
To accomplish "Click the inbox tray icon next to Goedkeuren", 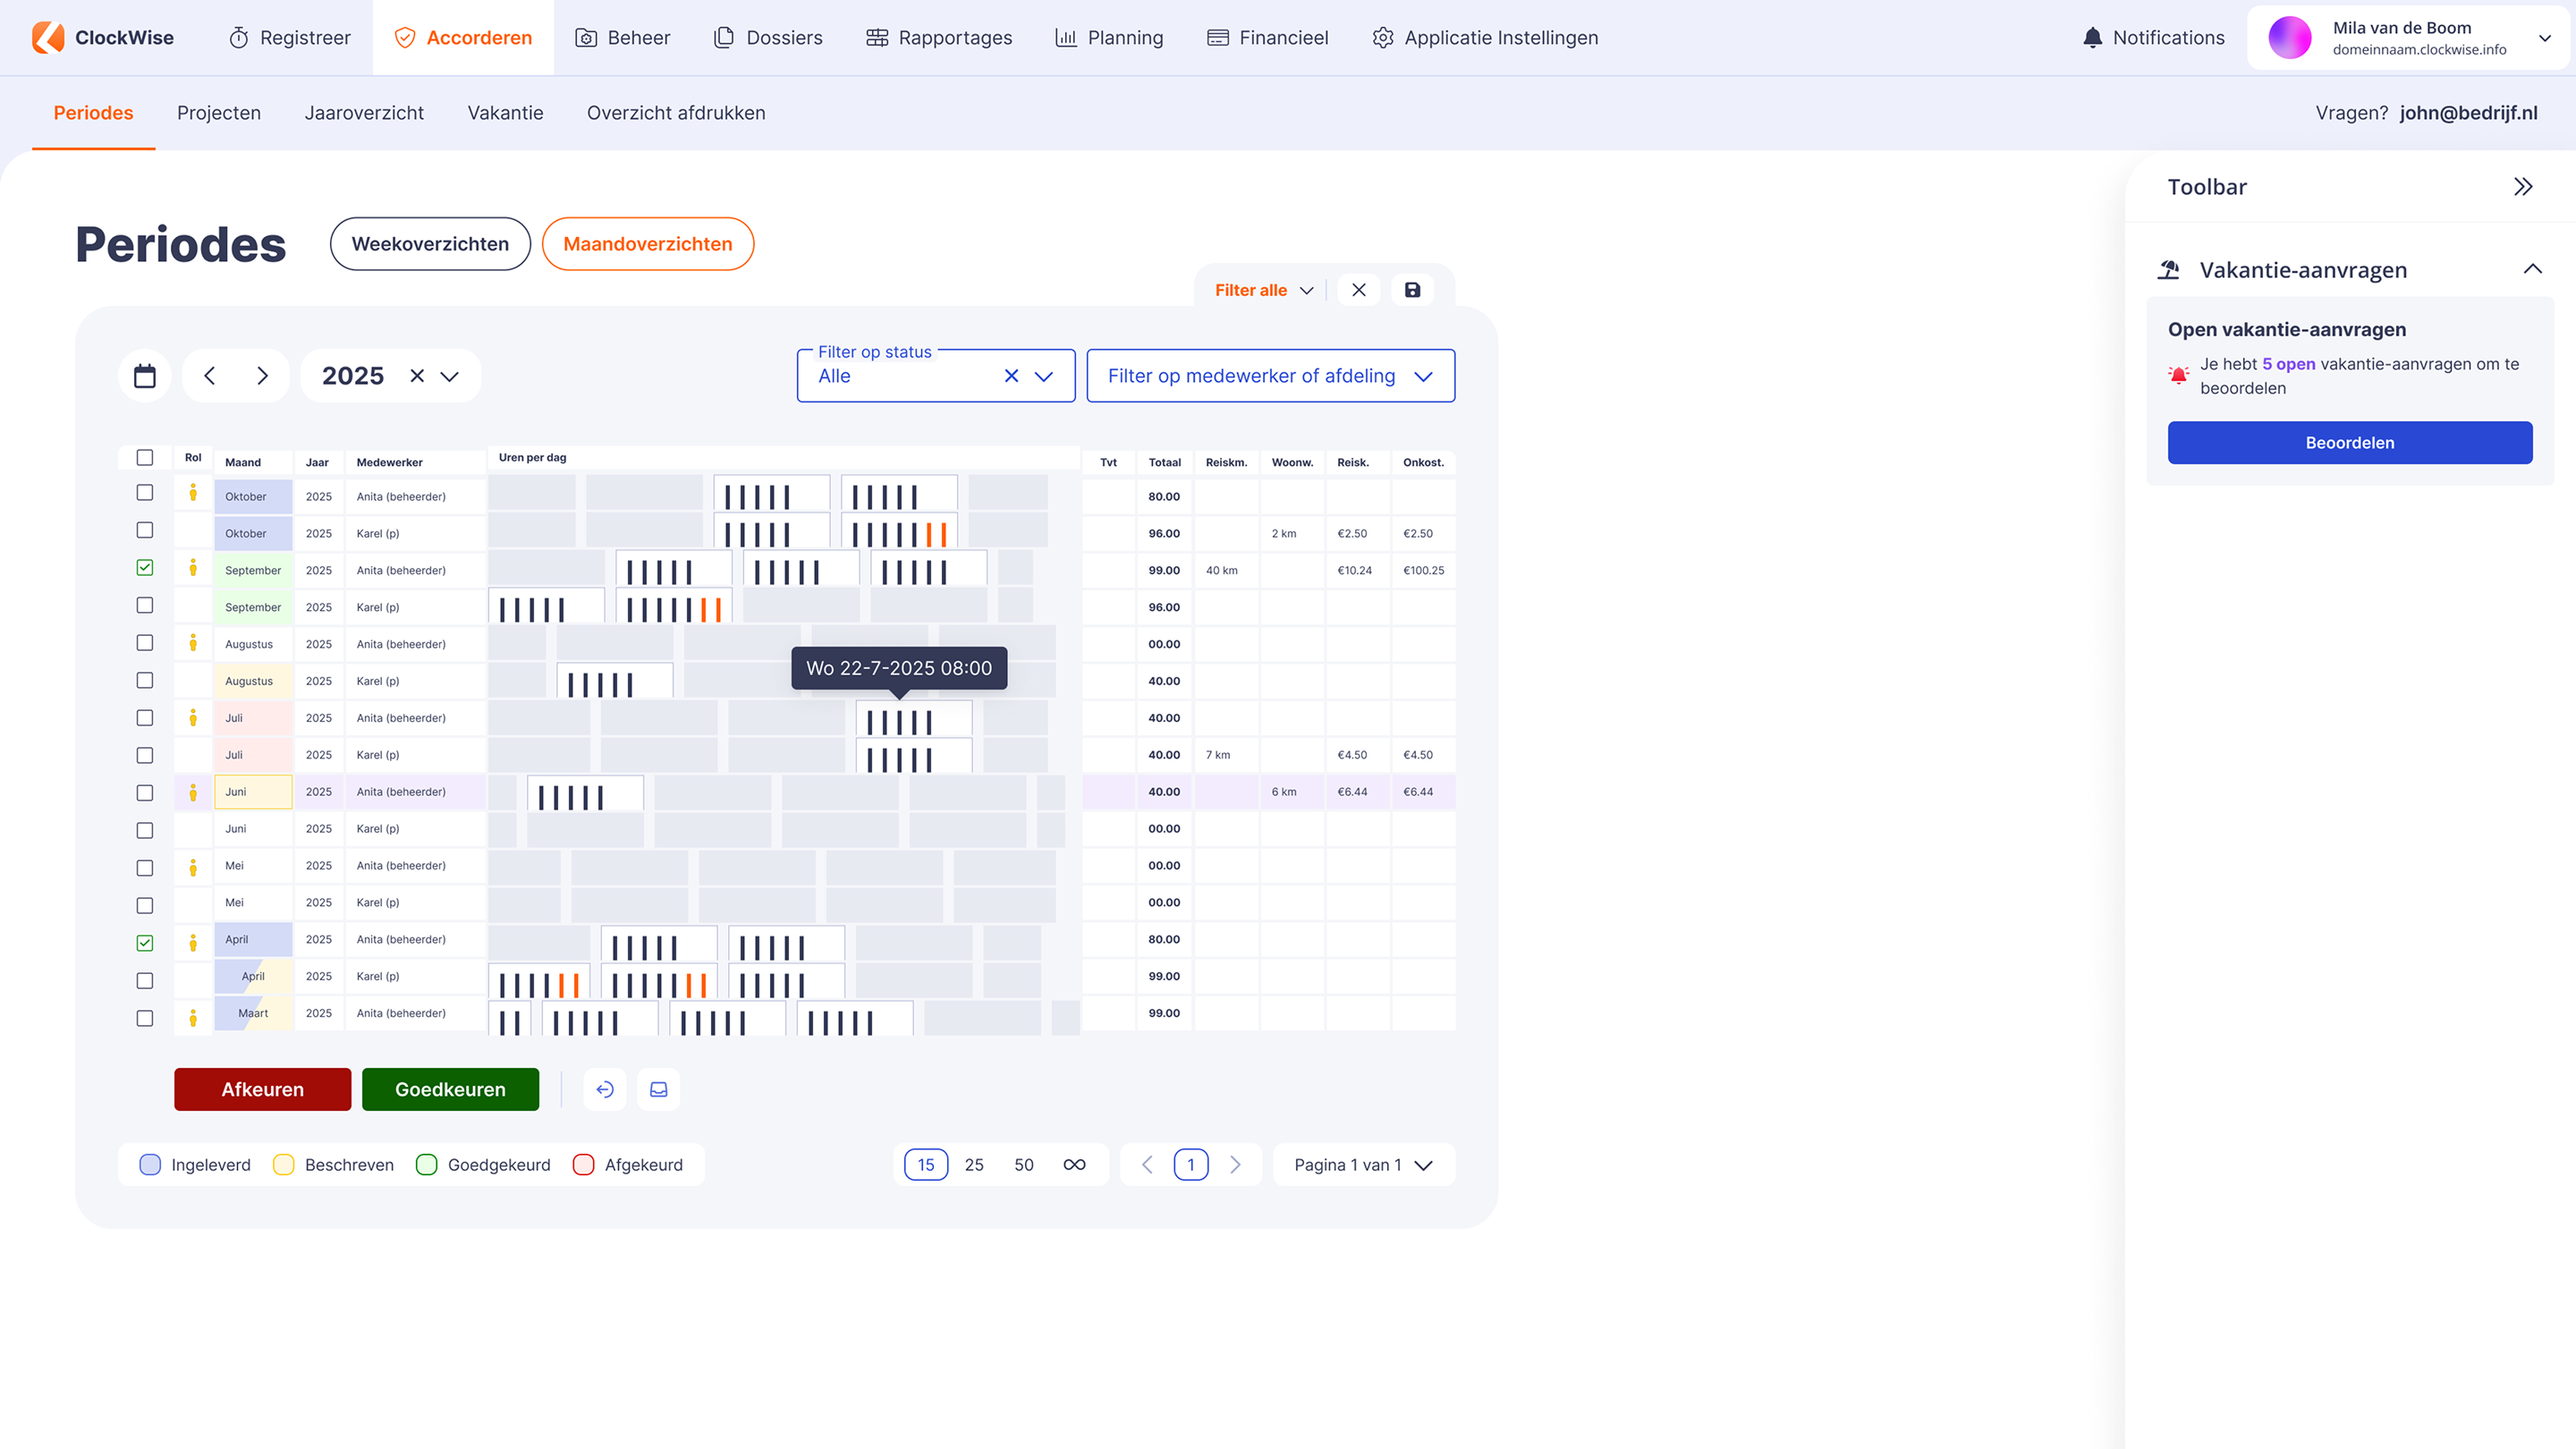I will tap(659, 1089).
